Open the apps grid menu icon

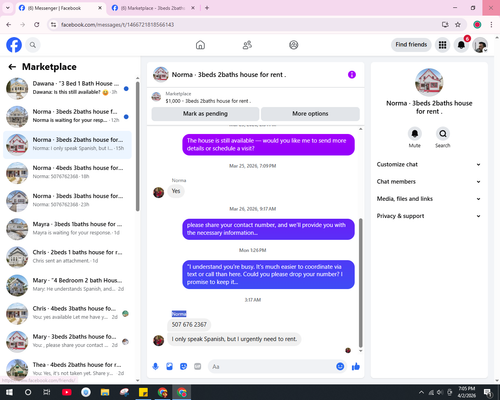click(x=442, y=45)
